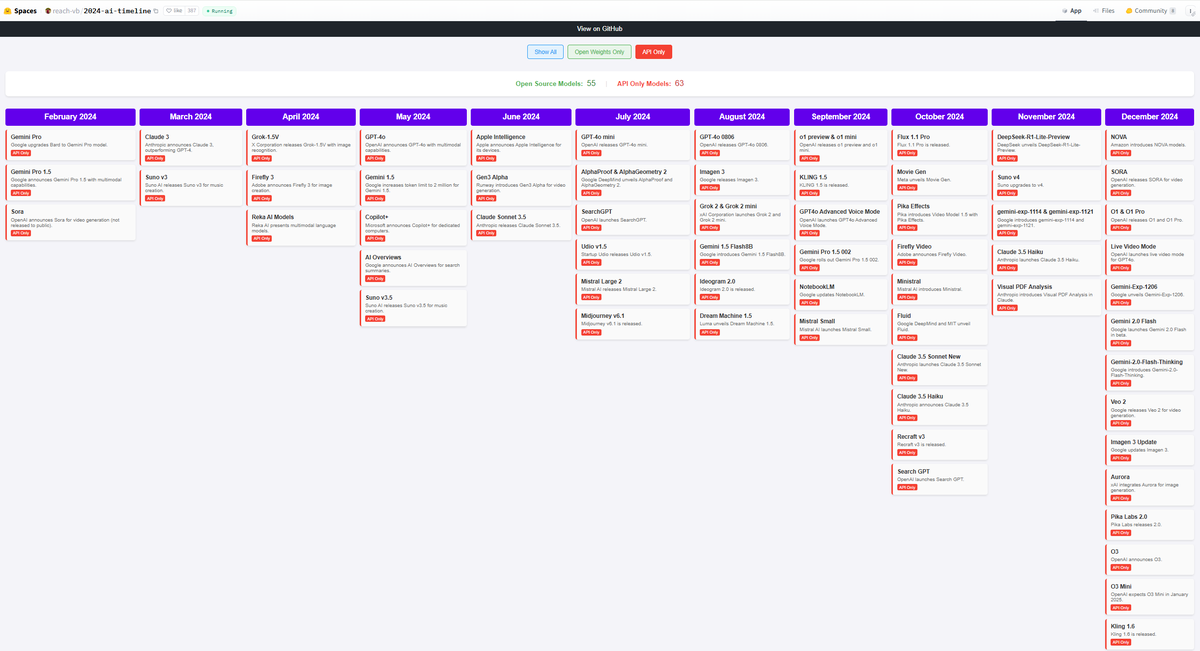Screen dimensions: 1200x651
Task: Like this space with the heart button
Action: pyautogui.click(x=176, y=10)
